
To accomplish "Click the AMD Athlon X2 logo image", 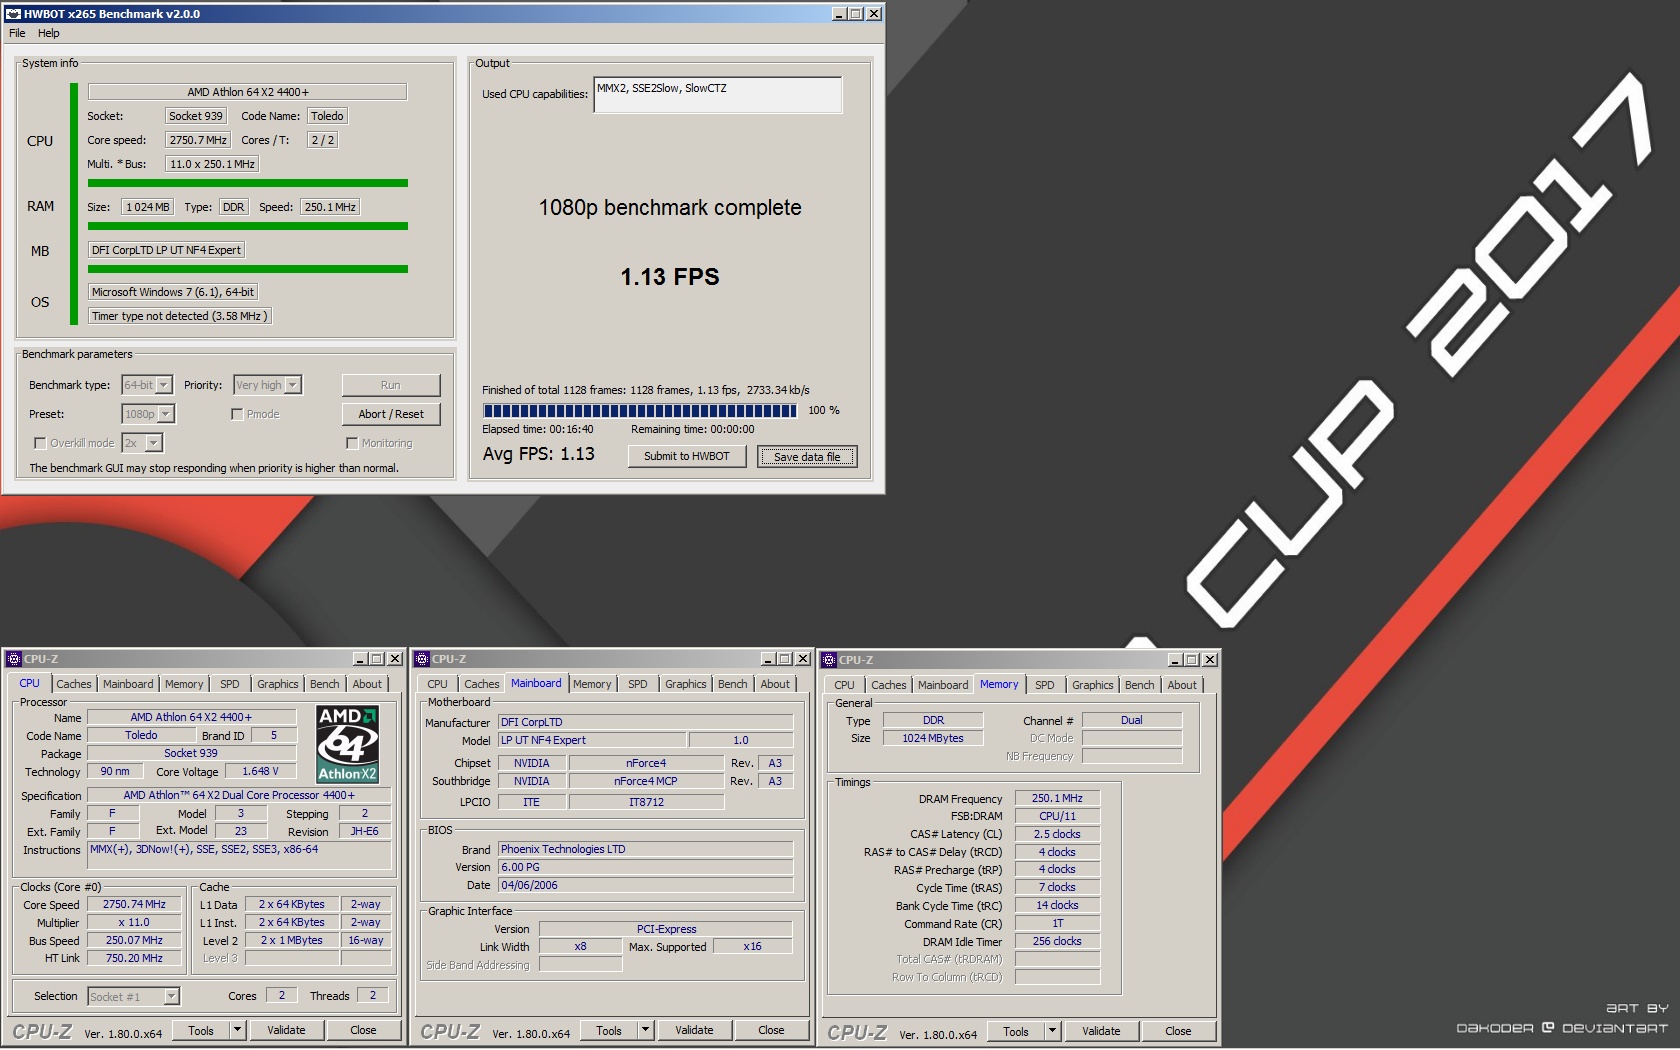I will (x=347, y=744).
